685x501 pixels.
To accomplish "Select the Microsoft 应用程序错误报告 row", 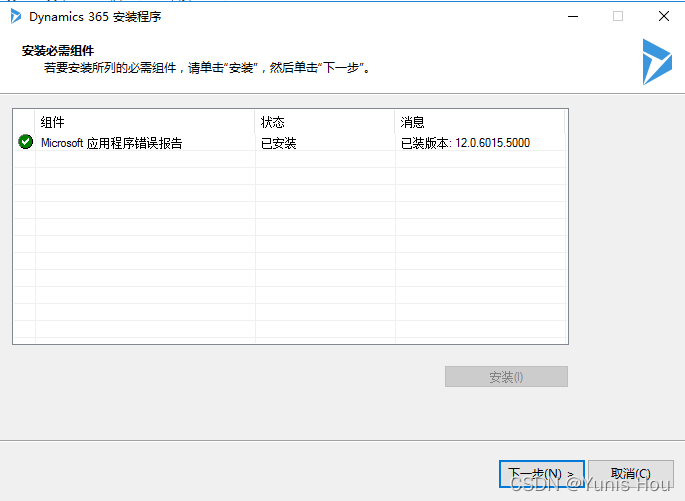I will tap(291, 143).
